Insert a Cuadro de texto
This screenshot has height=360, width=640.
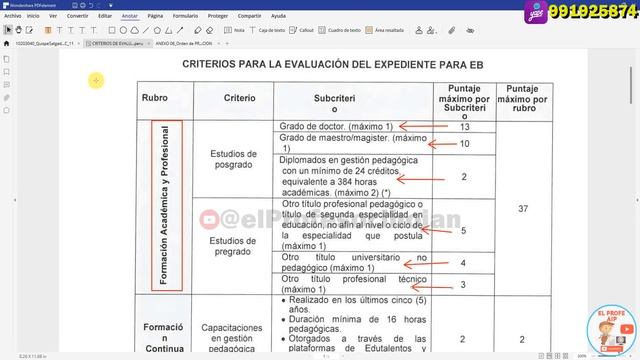tap(340, 30)
